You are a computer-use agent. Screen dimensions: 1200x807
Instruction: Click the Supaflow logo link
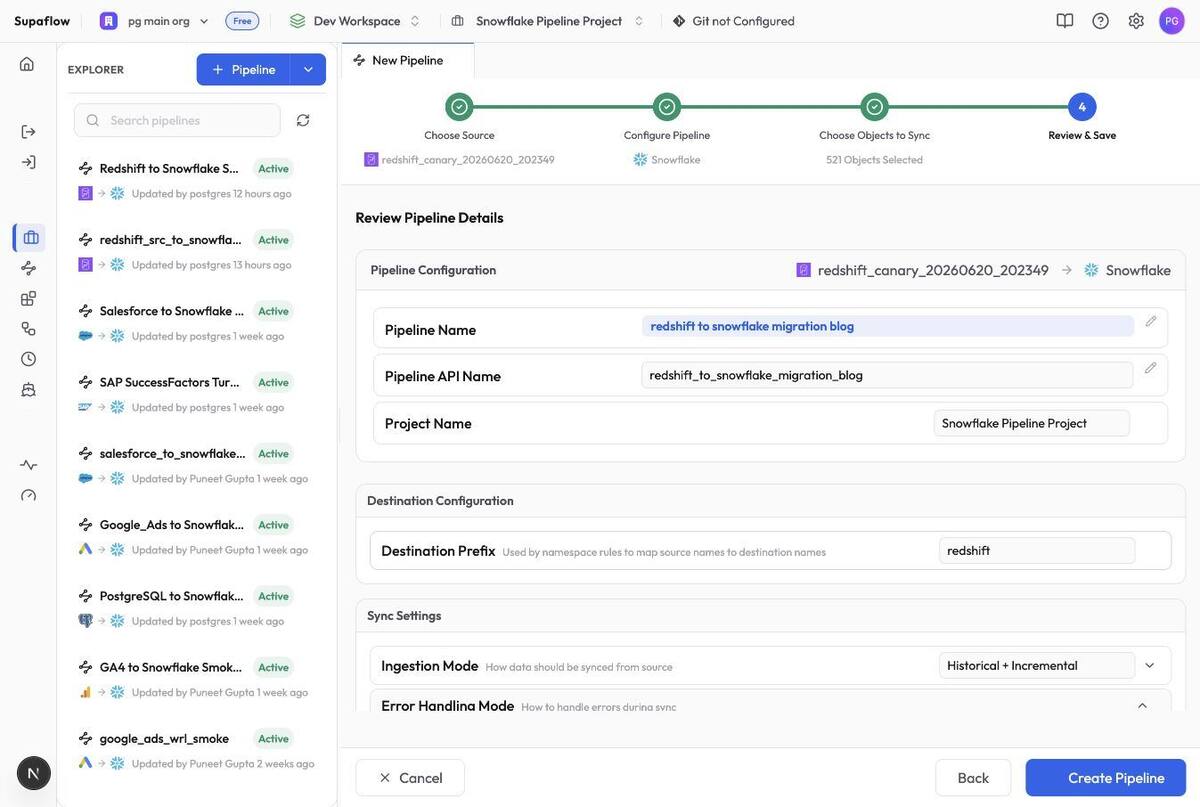click(42, 21)
